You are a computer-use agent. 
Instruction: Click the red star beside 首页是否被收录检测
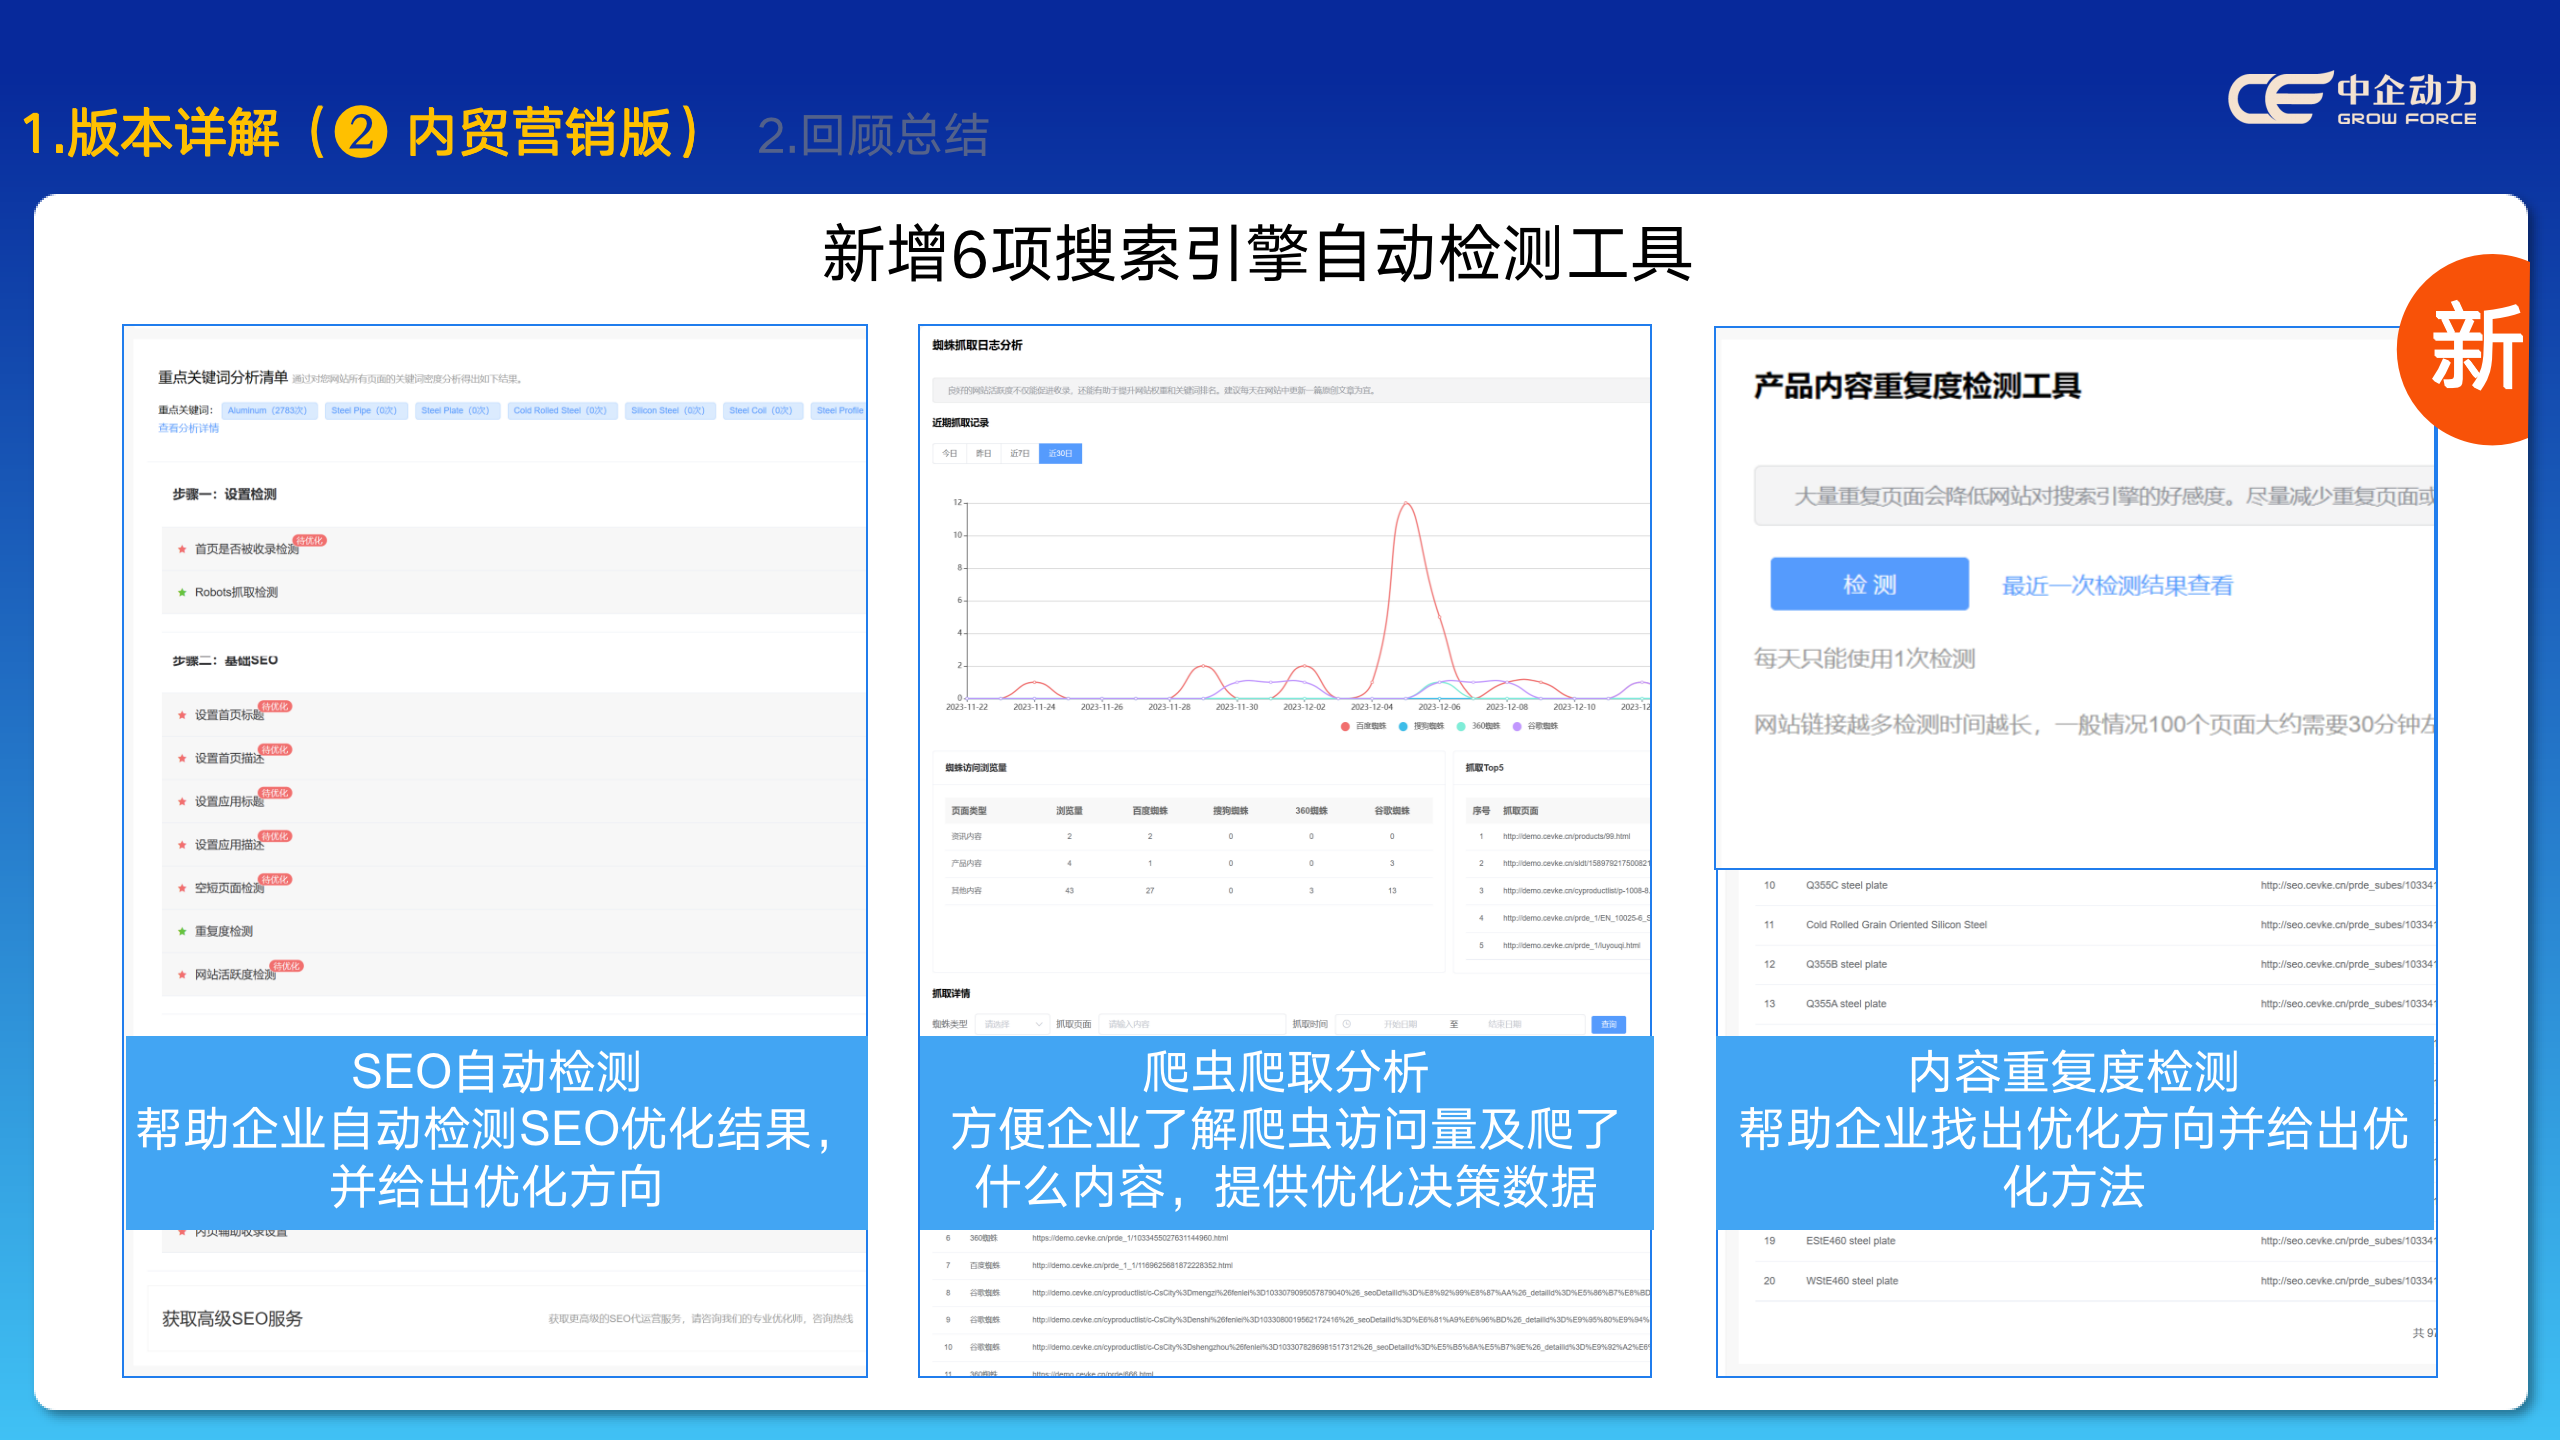pos(182,549)
